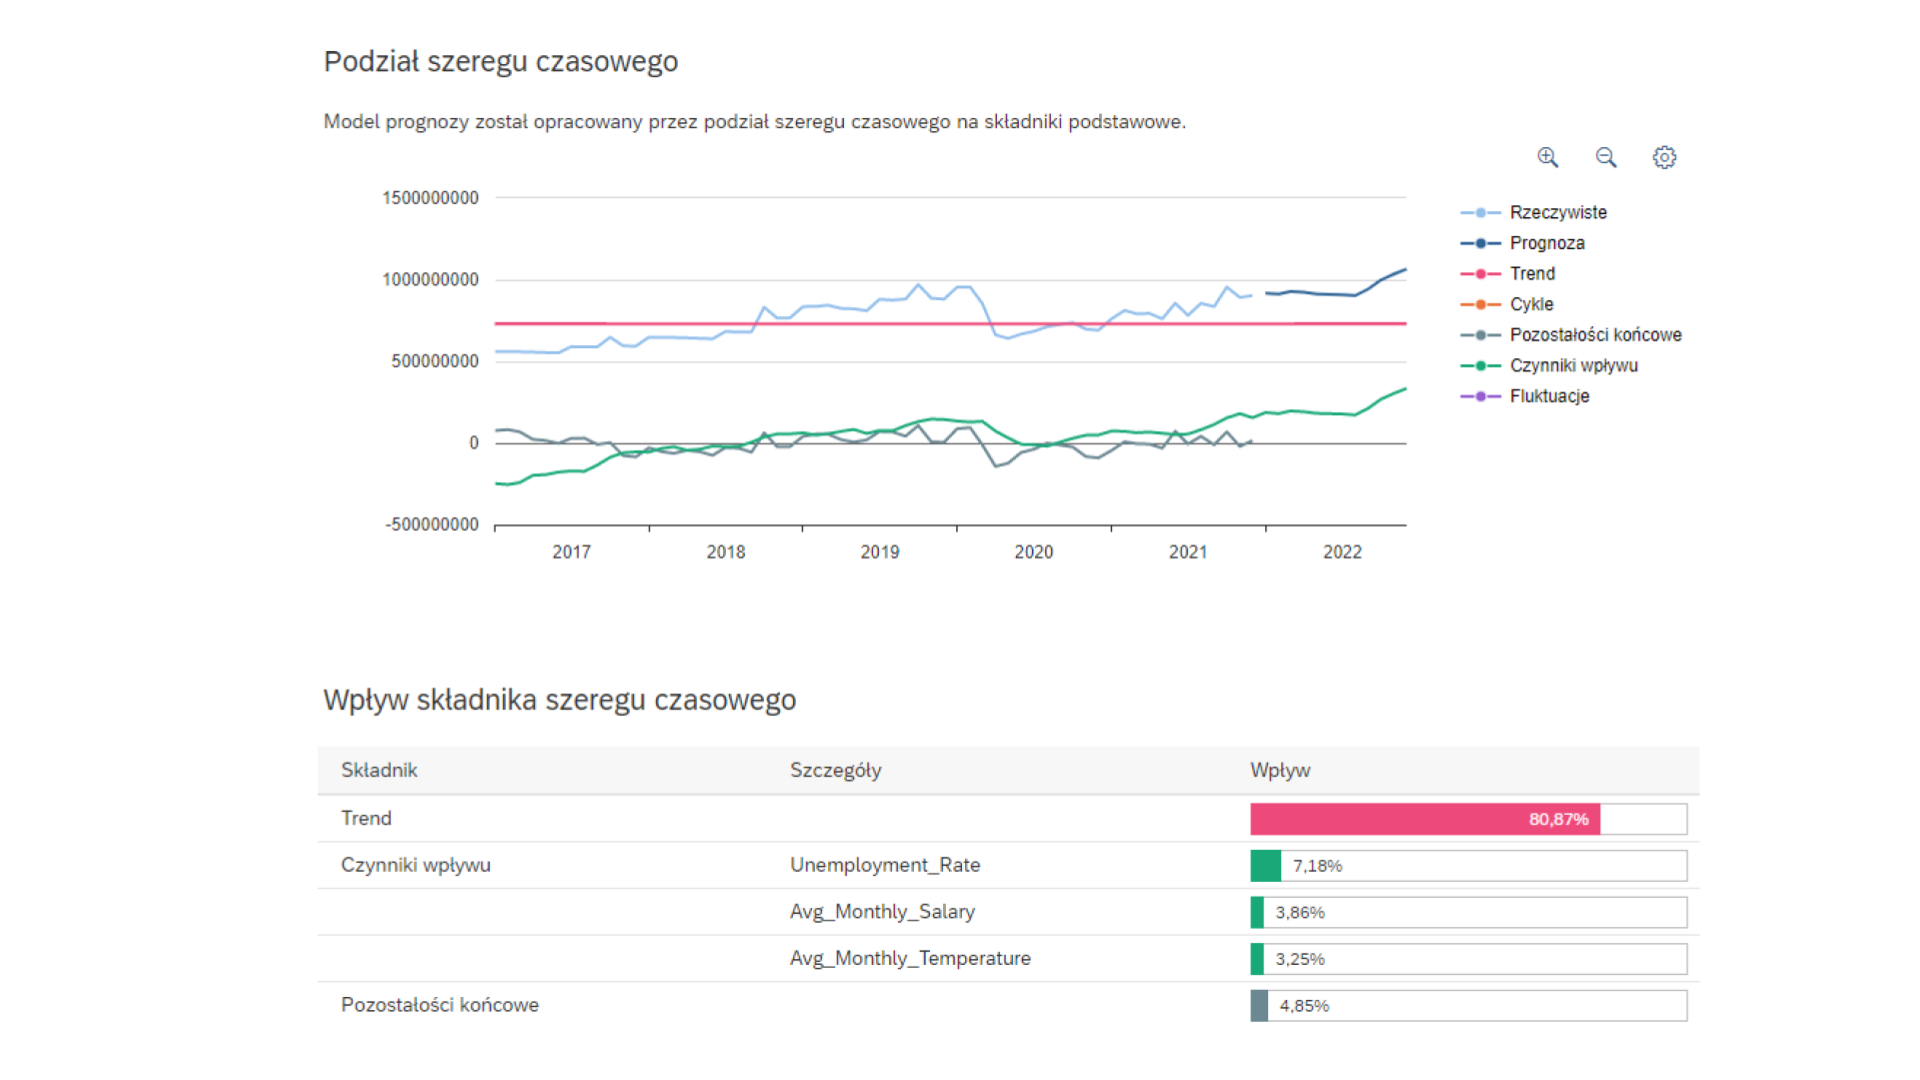Click the 2022 label on x-axis

click(1341, 552)
